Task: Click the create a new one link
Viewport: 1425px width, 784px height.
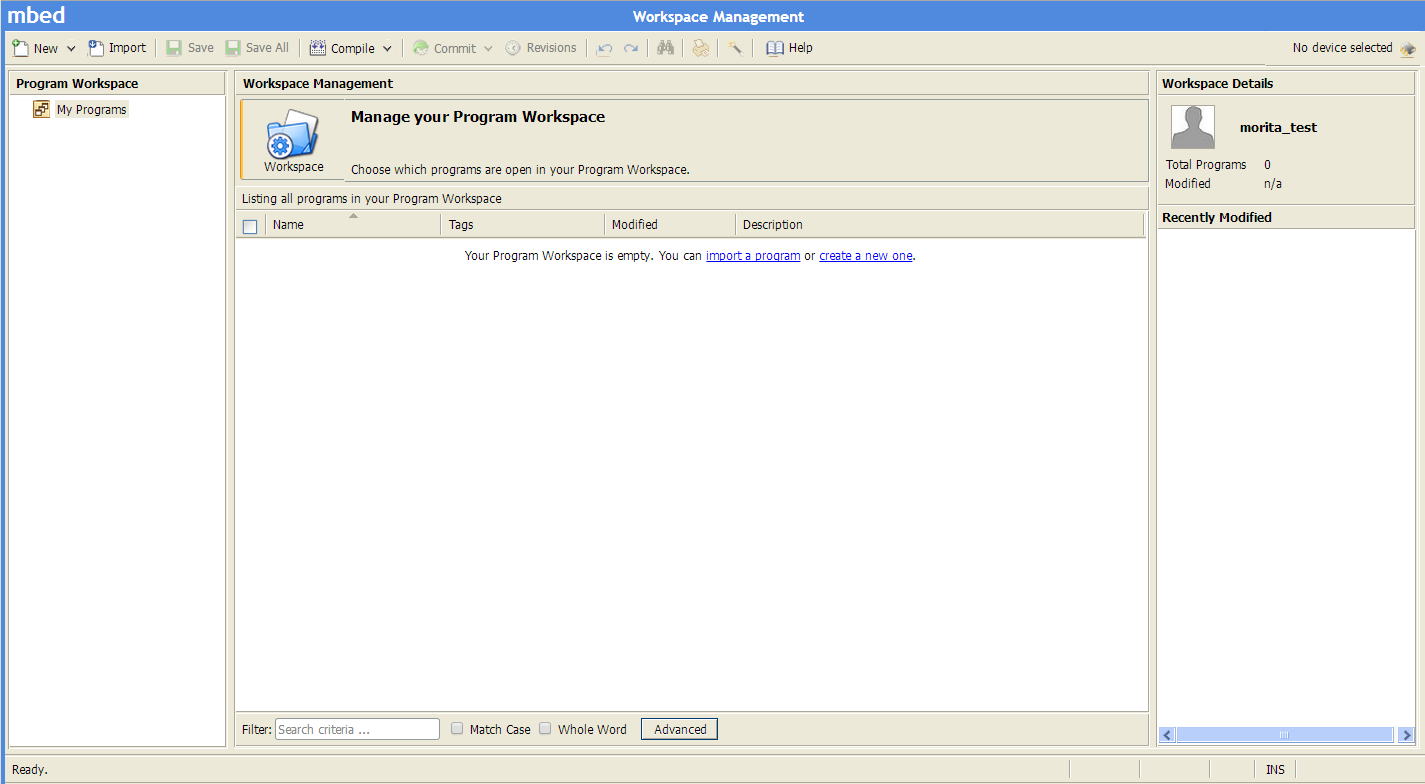Action: (x=866, y=256)
